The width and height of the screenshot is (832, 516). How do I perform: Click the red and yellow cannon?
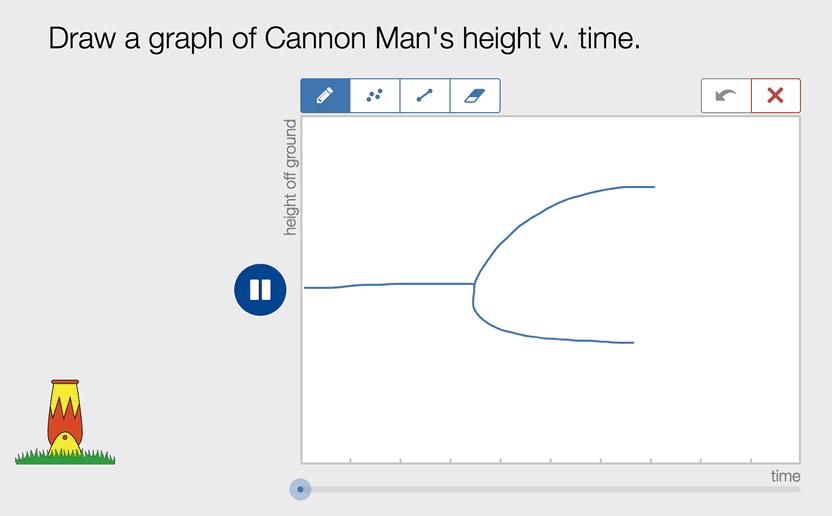click(65, 416)
